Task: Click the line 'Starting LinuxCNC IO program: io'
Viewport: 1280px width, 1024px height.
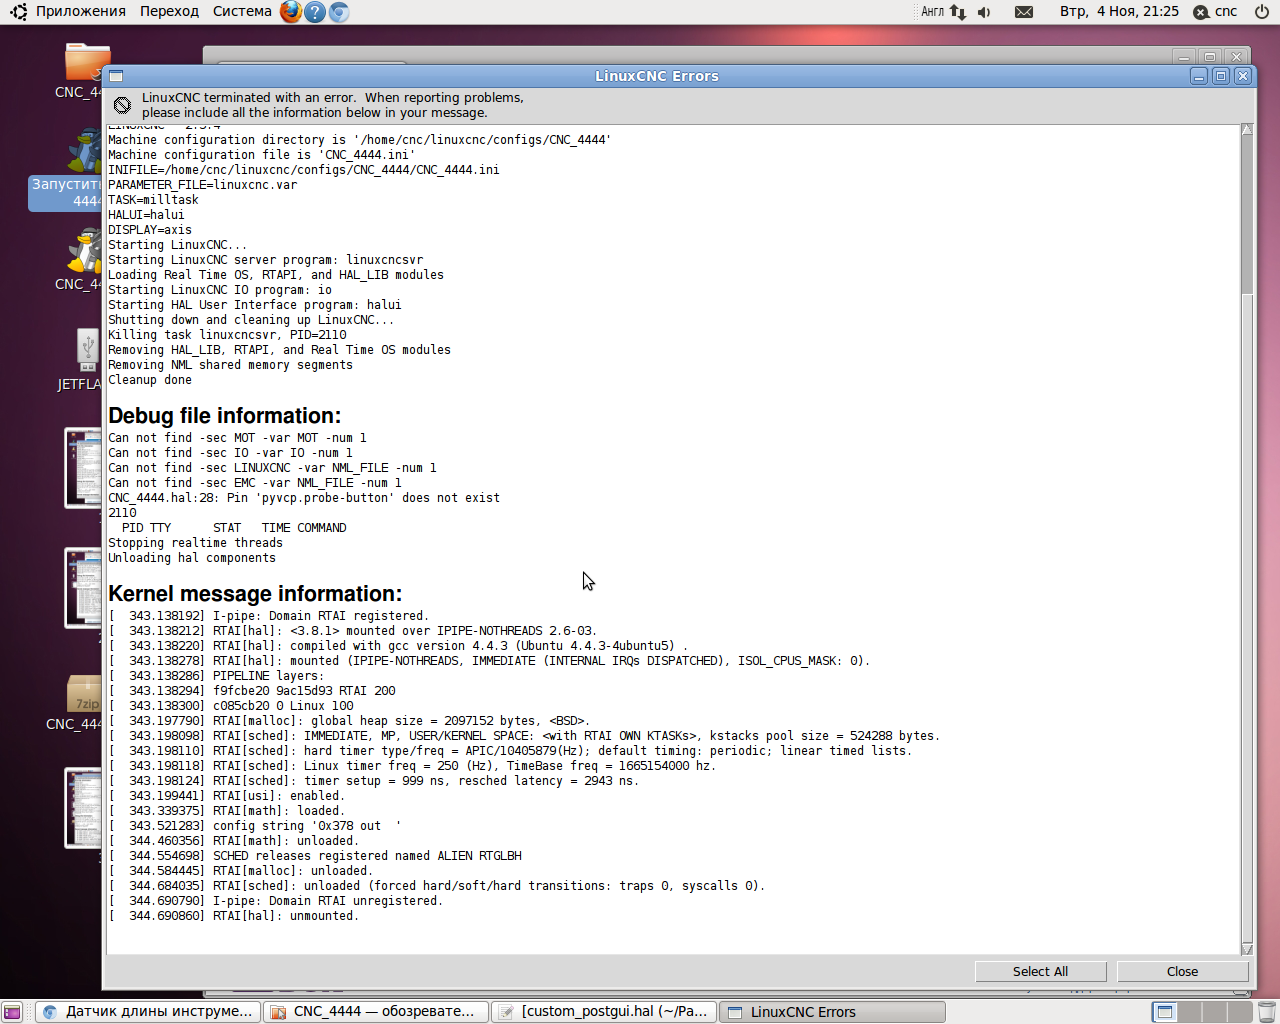Action: (x=220, y=290)
